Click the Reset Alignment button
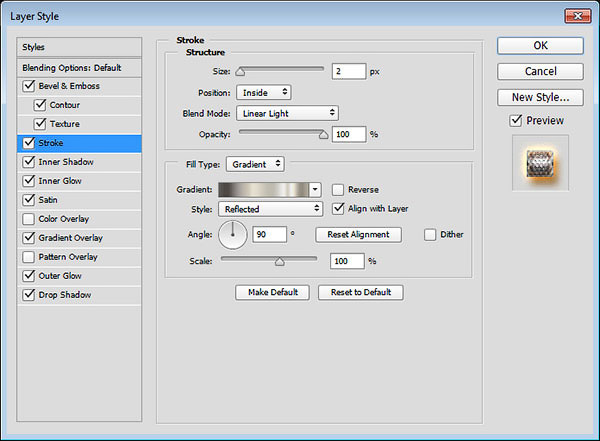The width and height of the screenshot is (600, 441). [x=358, y=235]
